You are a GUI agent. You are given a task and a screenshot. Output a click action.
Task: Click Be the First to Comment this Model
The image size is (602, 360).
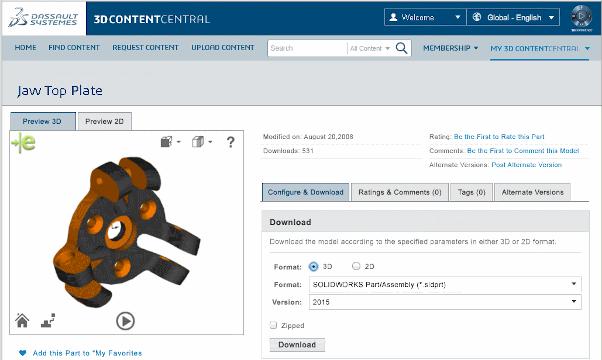(523, 151)
